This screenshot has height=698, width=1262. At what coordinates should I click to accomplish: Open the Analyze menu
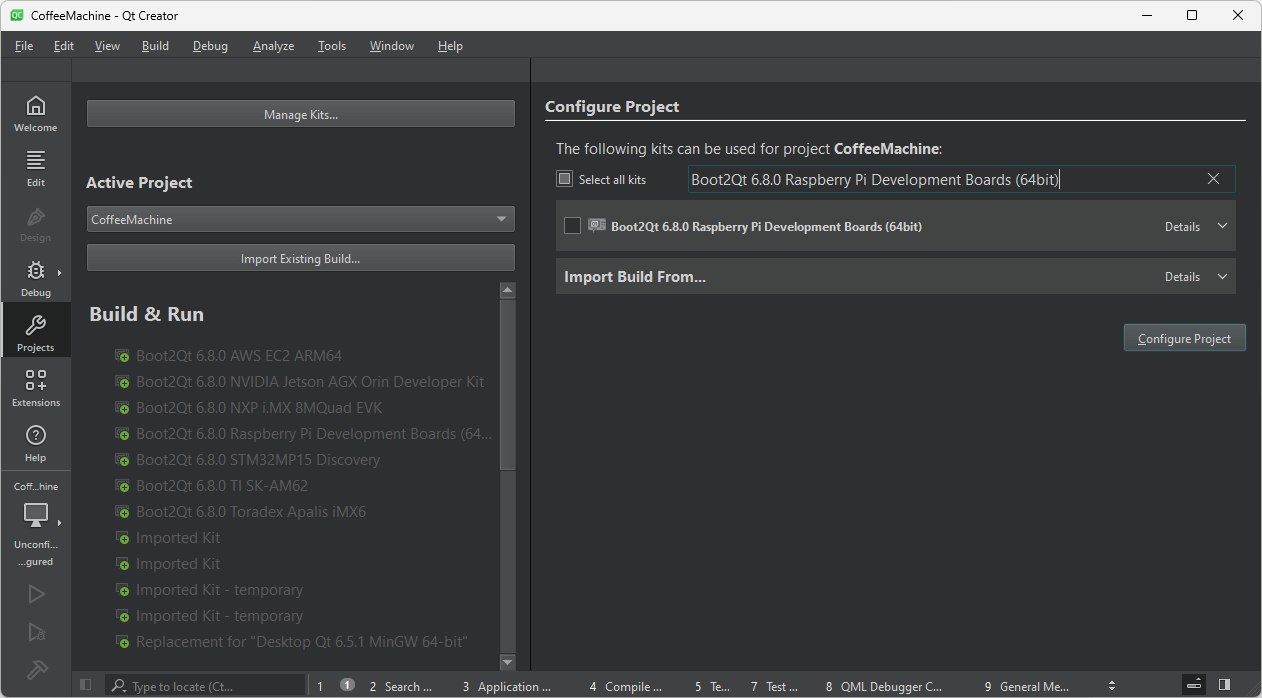[273, 46]
